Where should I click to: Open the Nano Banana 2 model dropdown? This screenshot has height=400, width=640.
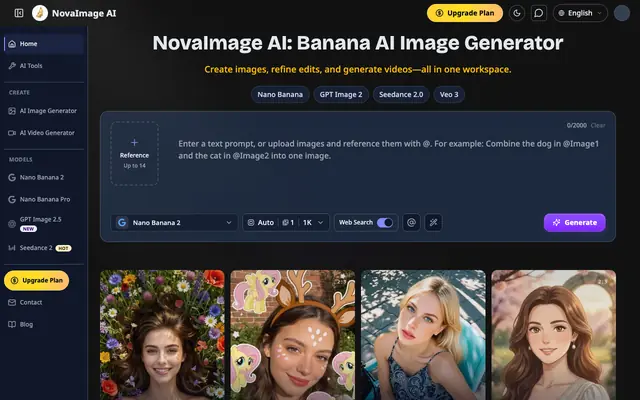[174, 222]
